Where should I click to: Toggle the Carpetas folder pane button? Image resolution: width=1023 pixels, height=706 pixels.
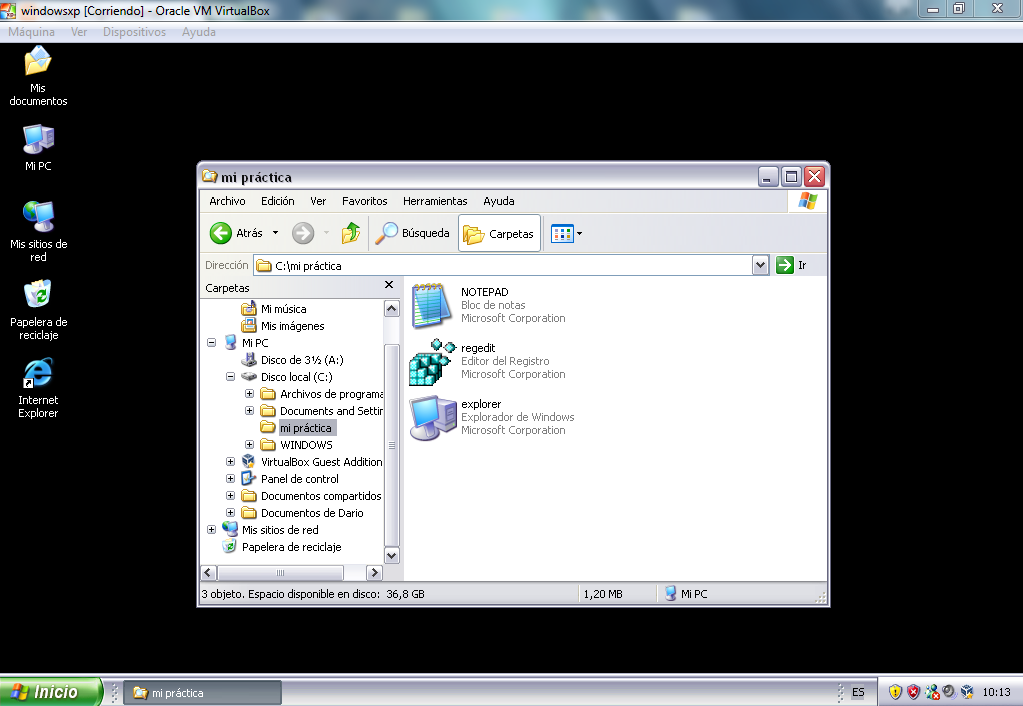[x=499, y=233]
